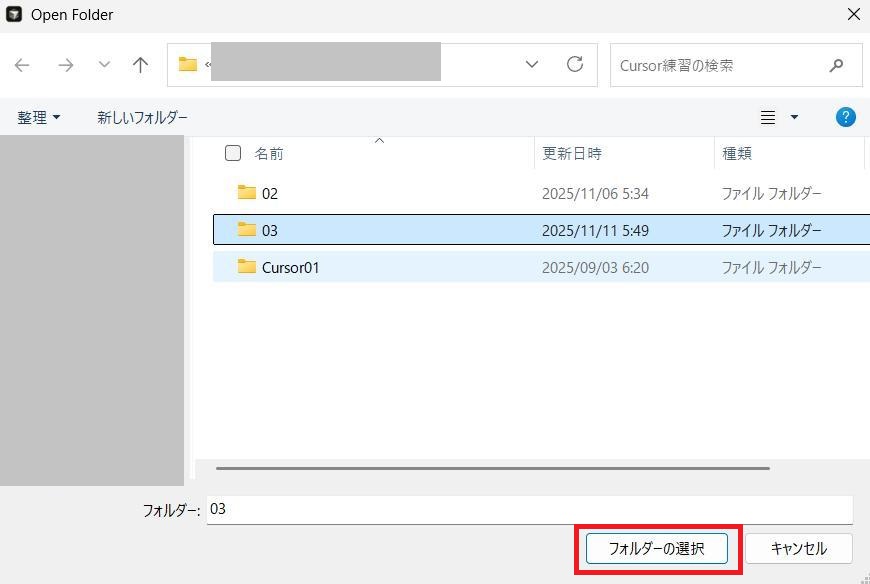Toggle sort order via 名前 column chevron
Image resolution: width=870 pixels, height=584 pixels.
(379, 141)
